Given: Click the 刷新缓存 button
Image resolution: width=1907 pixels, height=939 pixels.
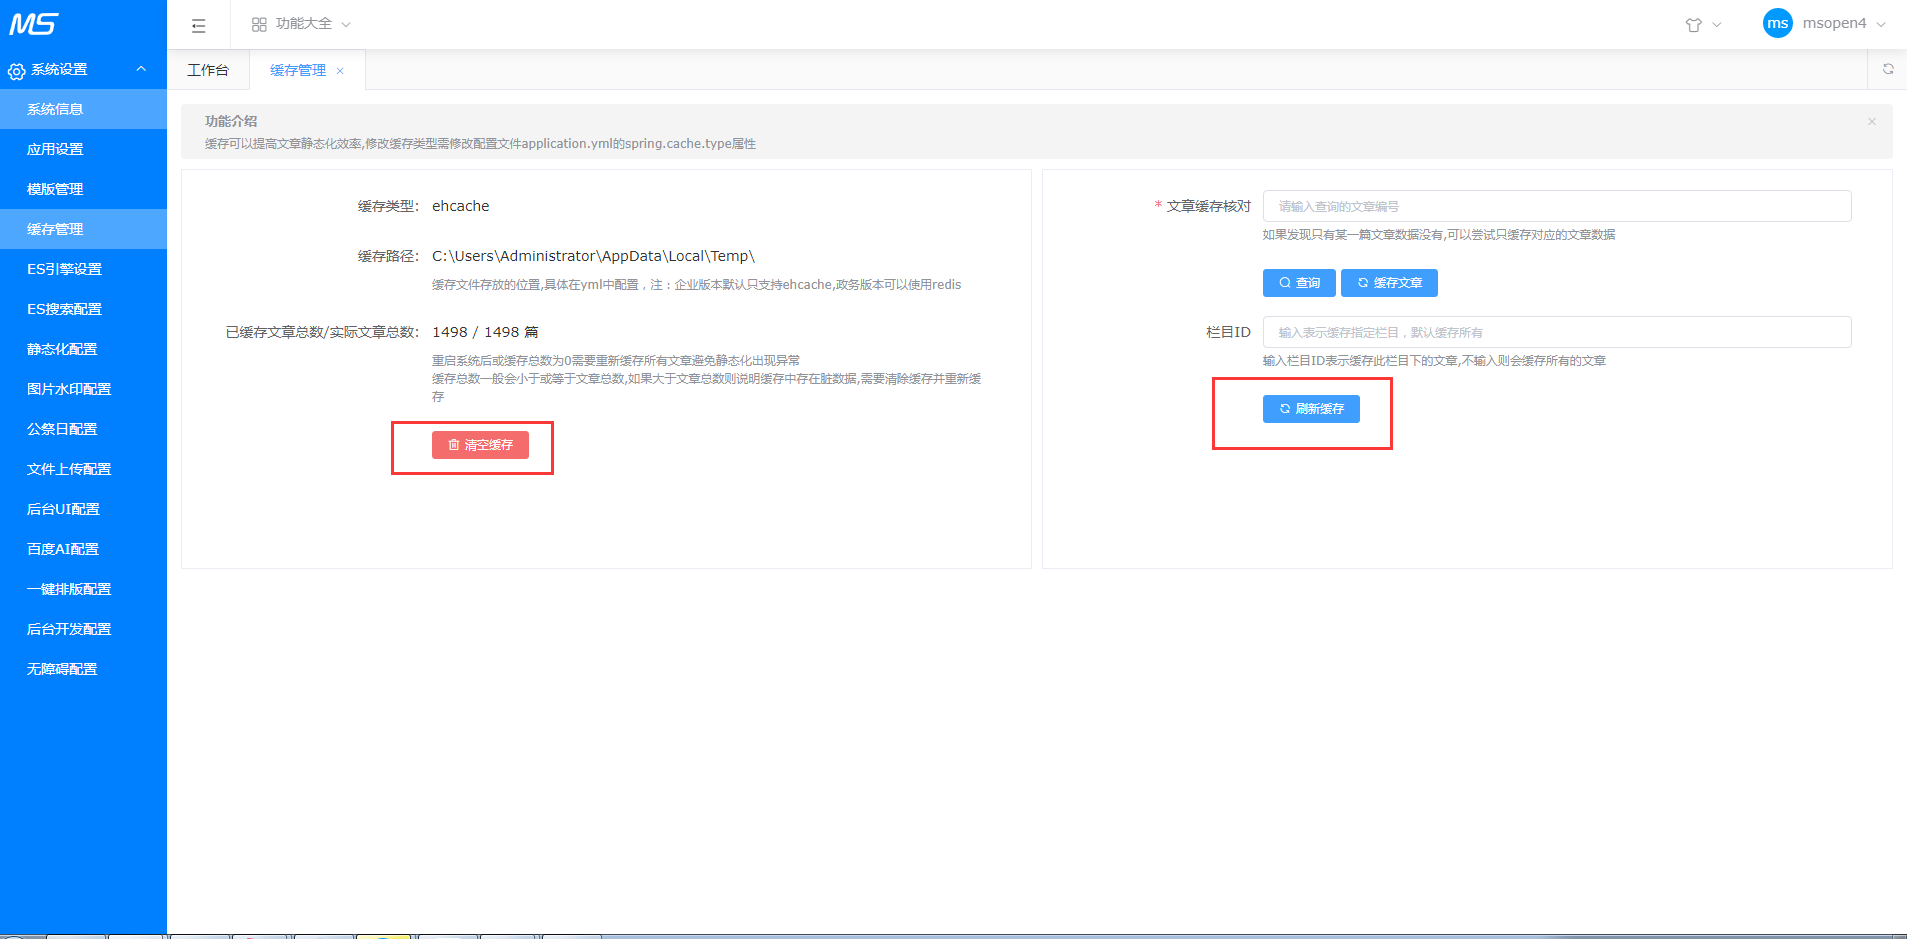Looking at the screenshot, I should pos(1311,409).
